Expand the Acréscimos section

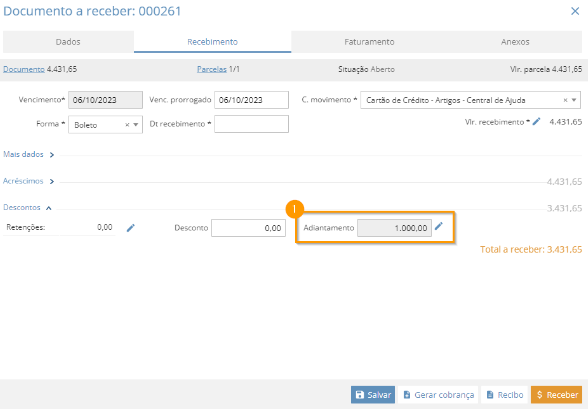pos(28,181)
